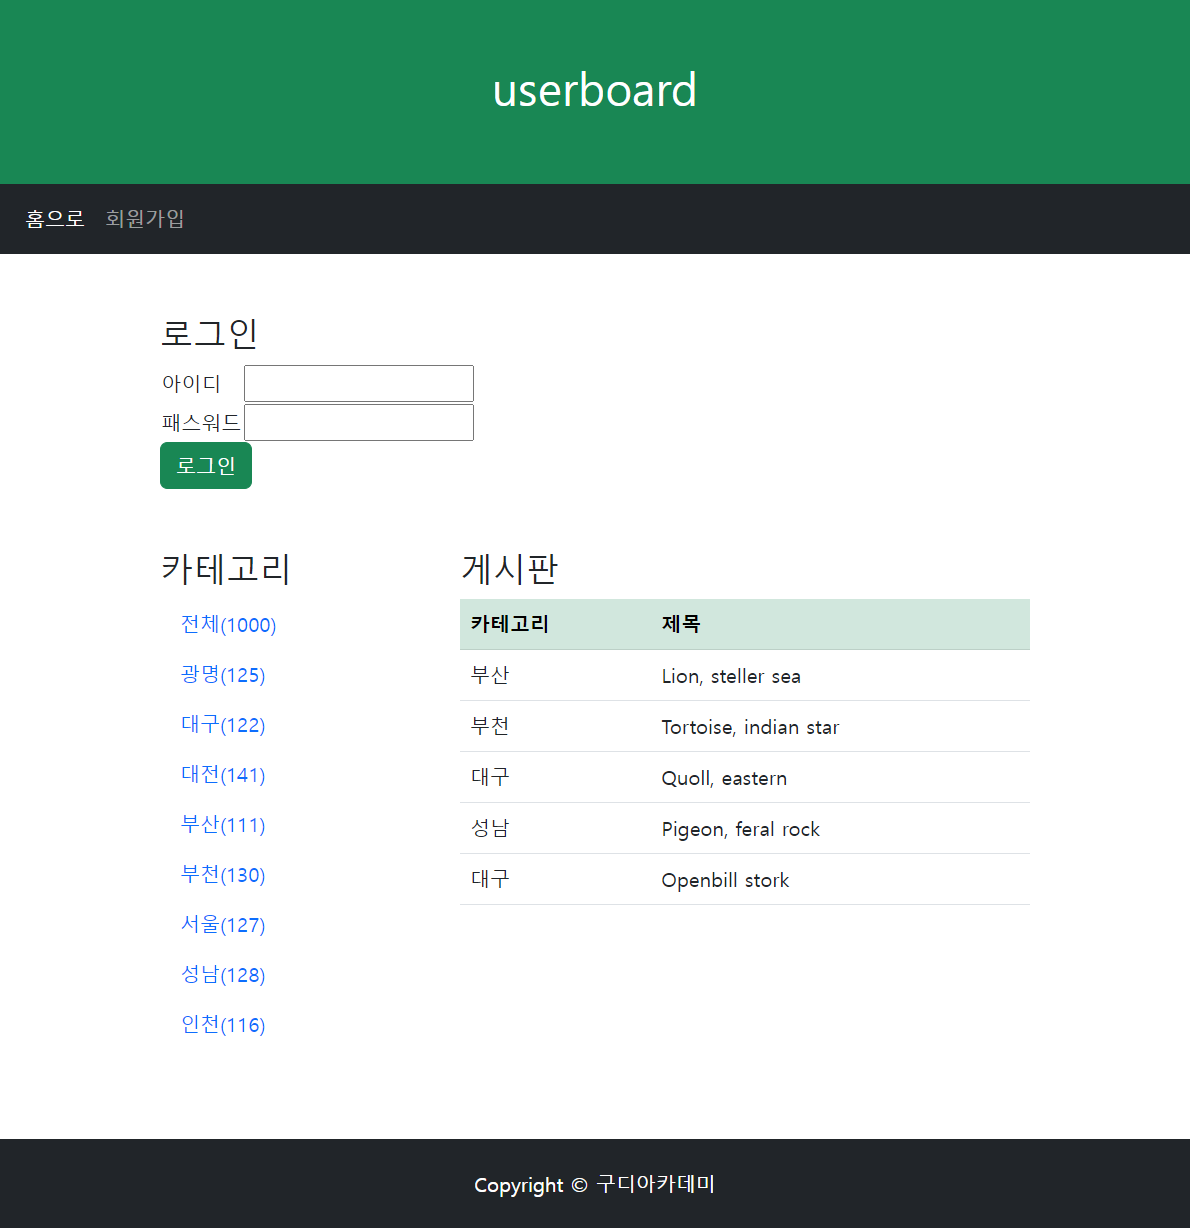Focus the 패스워드 input field
This screenshot has height=1228, width=1190.
359,422
